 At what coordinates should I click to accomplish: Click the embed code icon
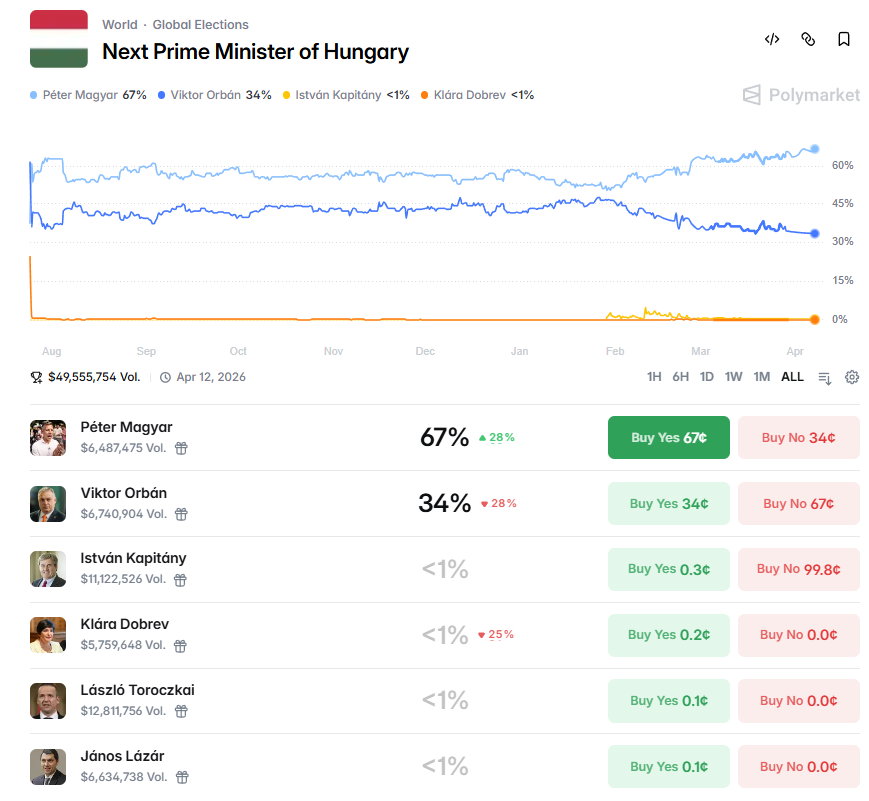tap(772, 39)
